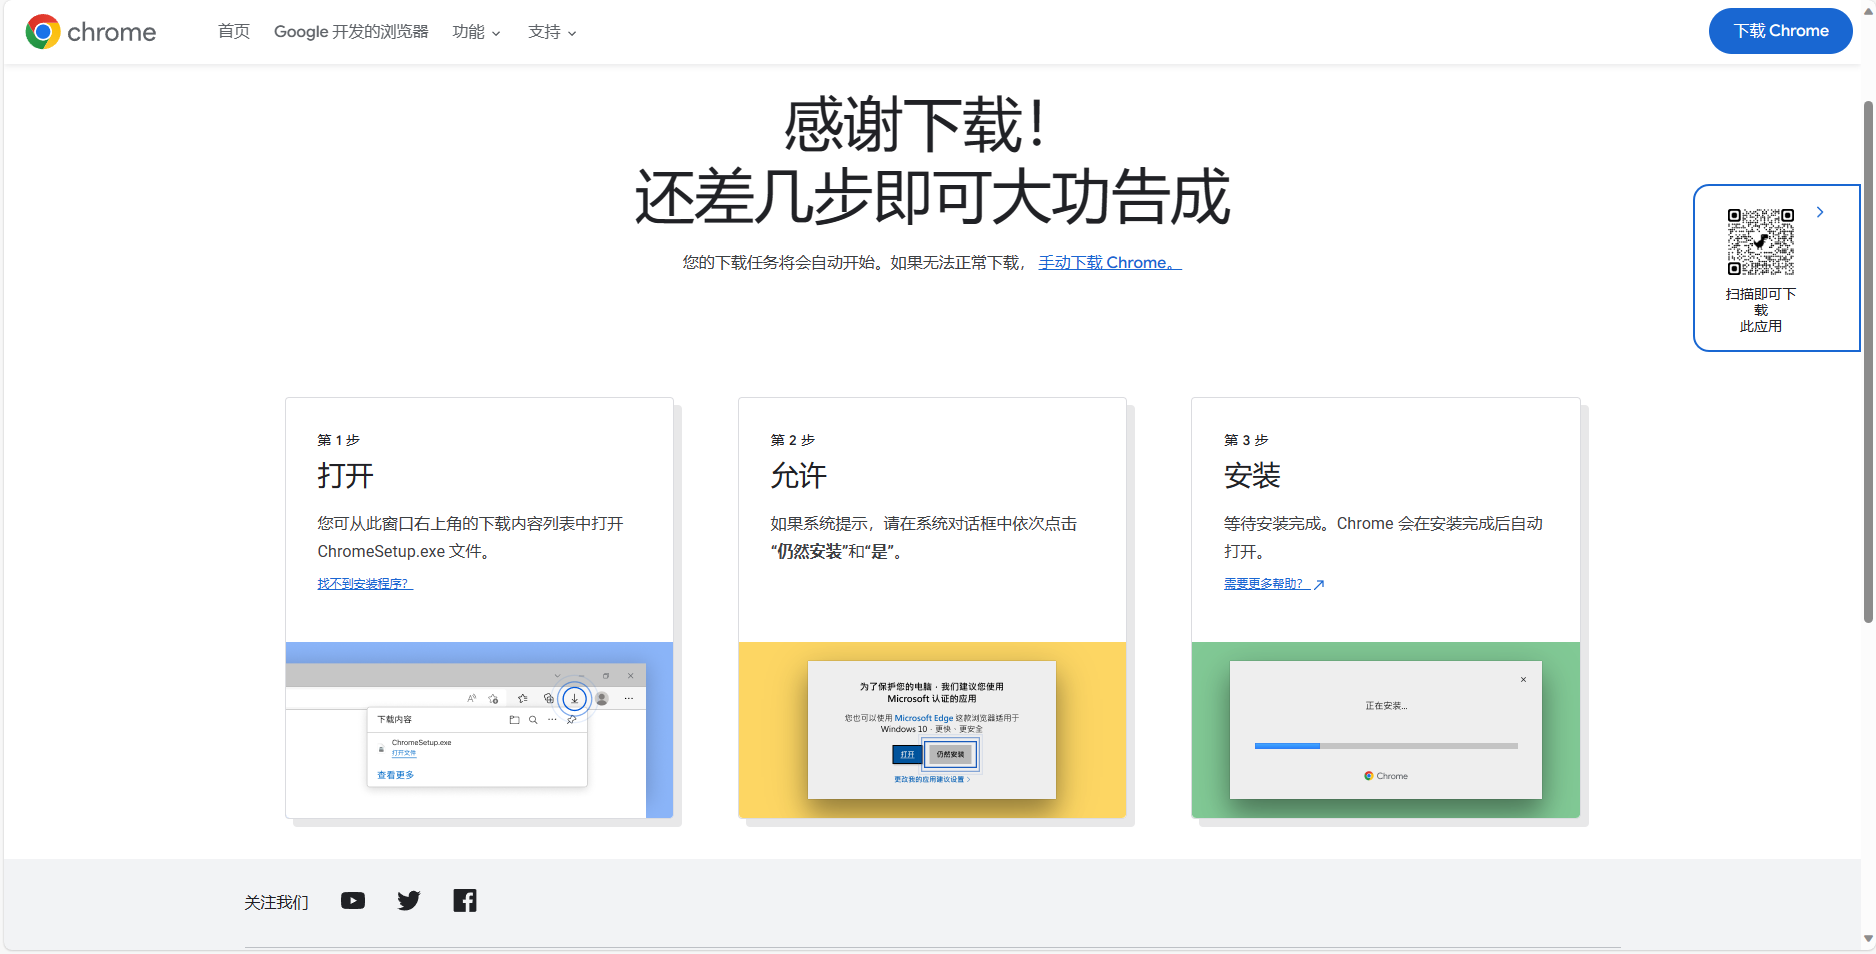Click the 关注我们 label
Viewport: 1876px width, 954px height.
point(276,903)
